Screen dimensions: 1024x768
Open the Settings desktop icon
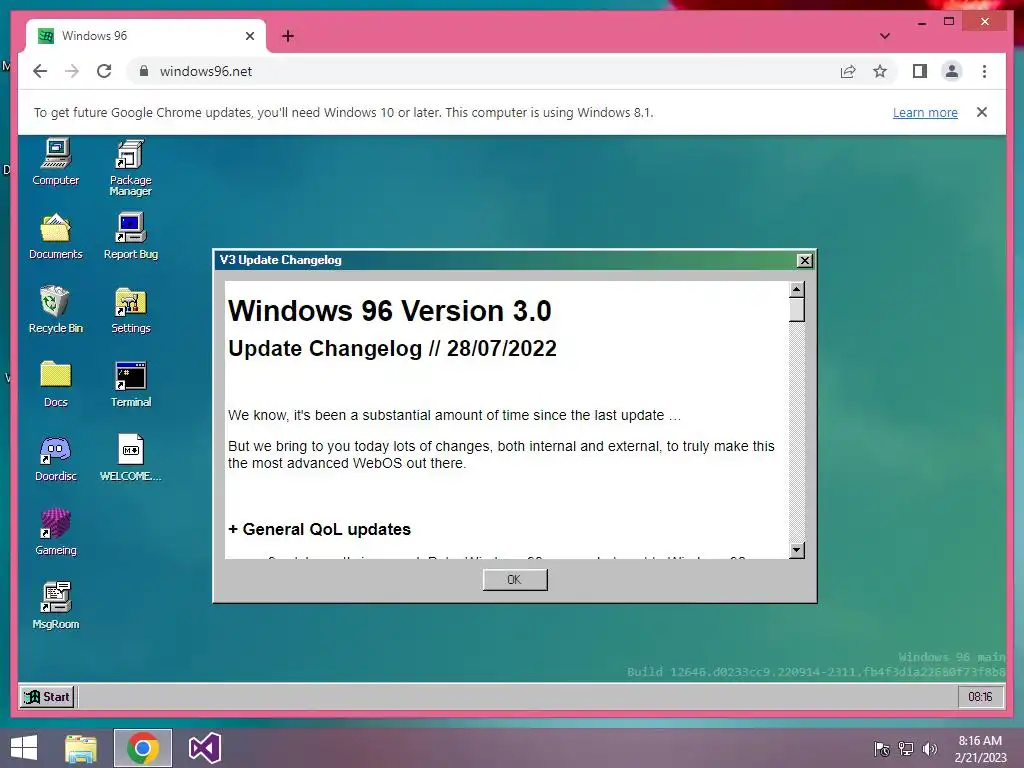click(x=131, y=310)
